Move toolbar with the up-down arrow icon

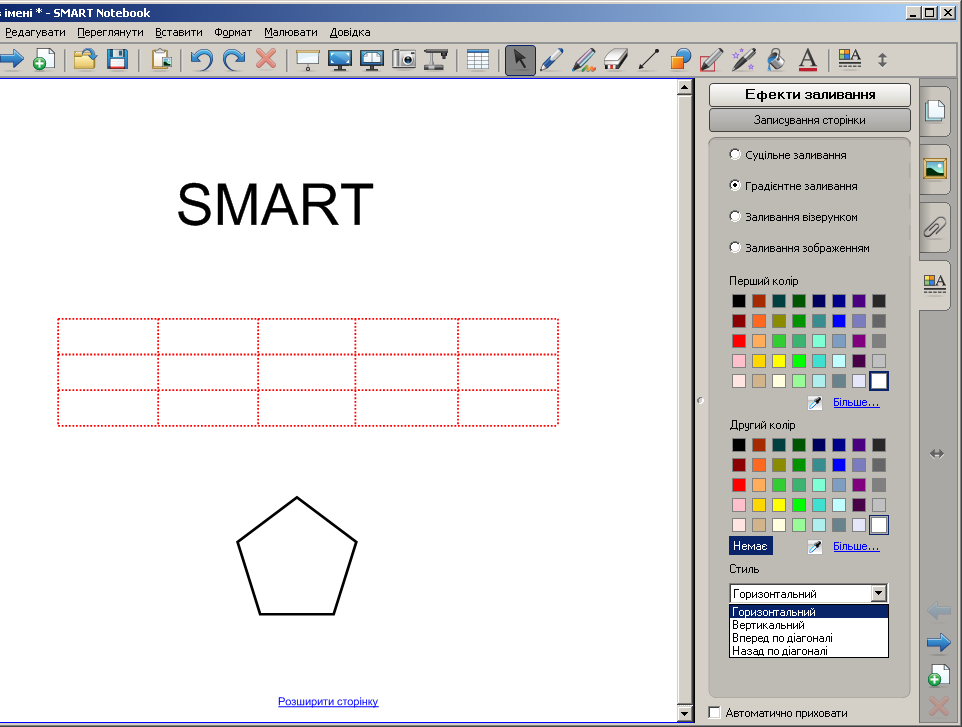tap(882, 60)
